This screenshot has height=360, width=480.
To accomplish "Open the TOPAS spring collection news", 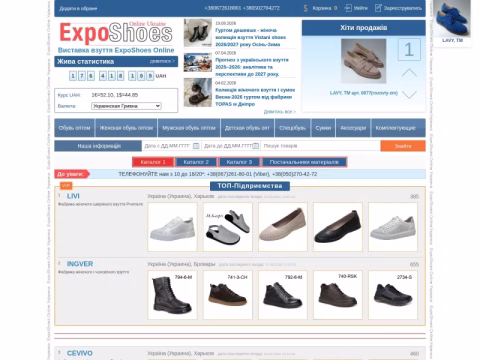I will tap(255, 97).
